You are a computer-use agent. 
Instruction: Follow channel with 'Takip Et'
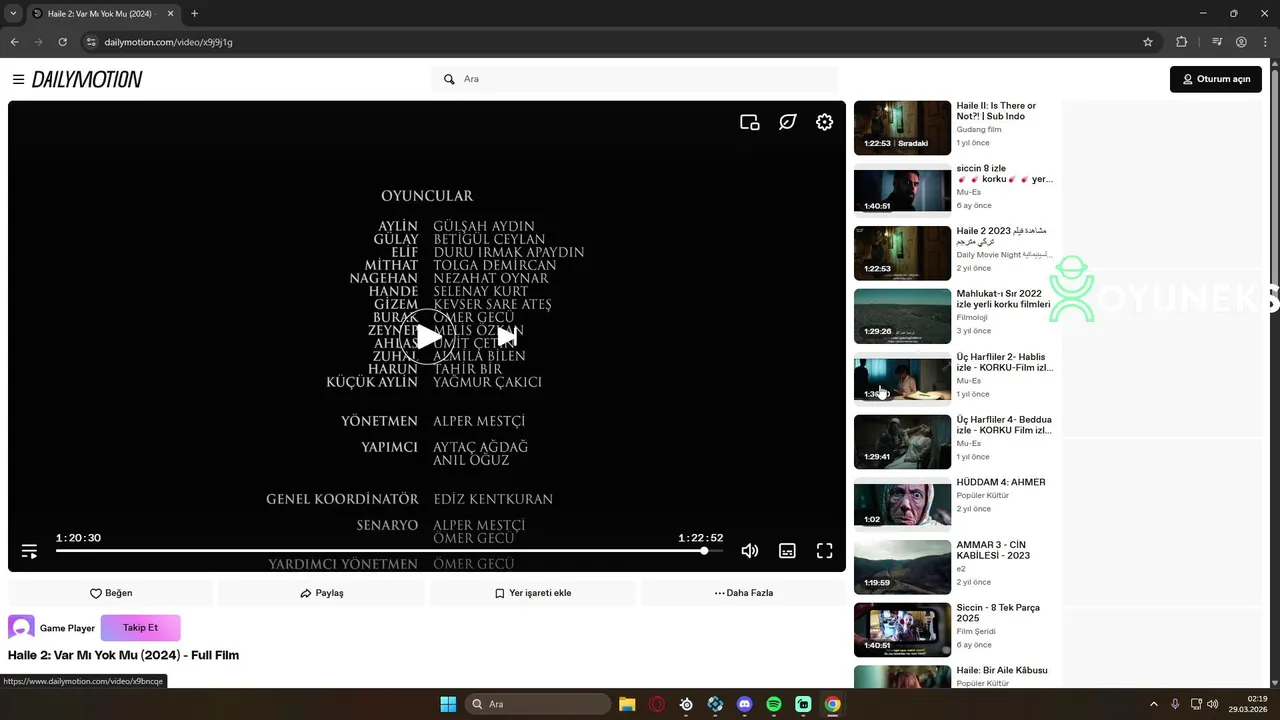tap(140, 628)
